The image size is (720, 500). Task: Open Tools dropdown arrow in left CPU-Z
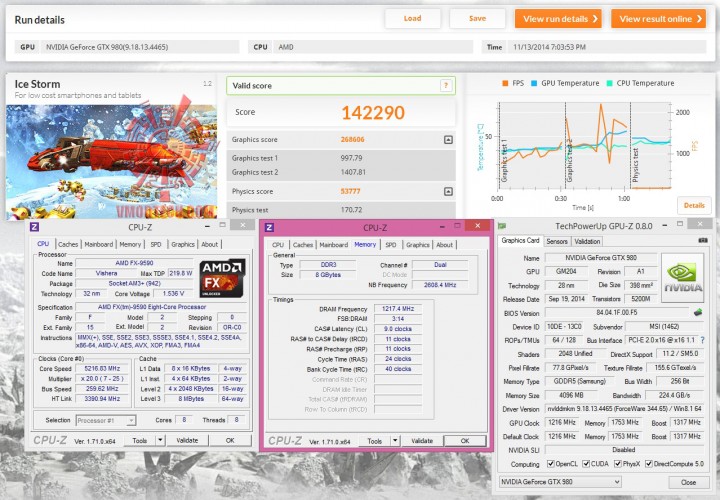(x=160, y=440)
